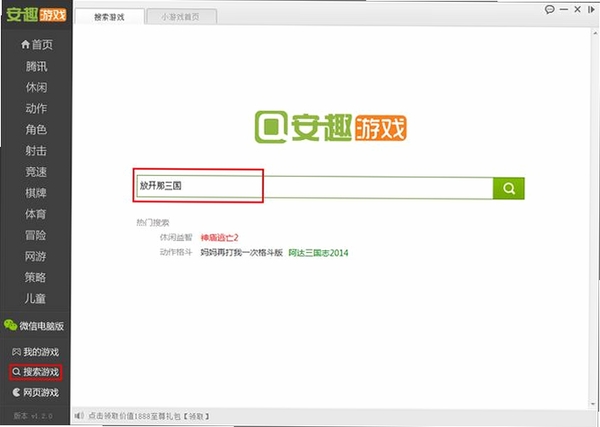This screenshot has height=427, width=600.
Task: Open the 体育 category
Action: [36, 214]
